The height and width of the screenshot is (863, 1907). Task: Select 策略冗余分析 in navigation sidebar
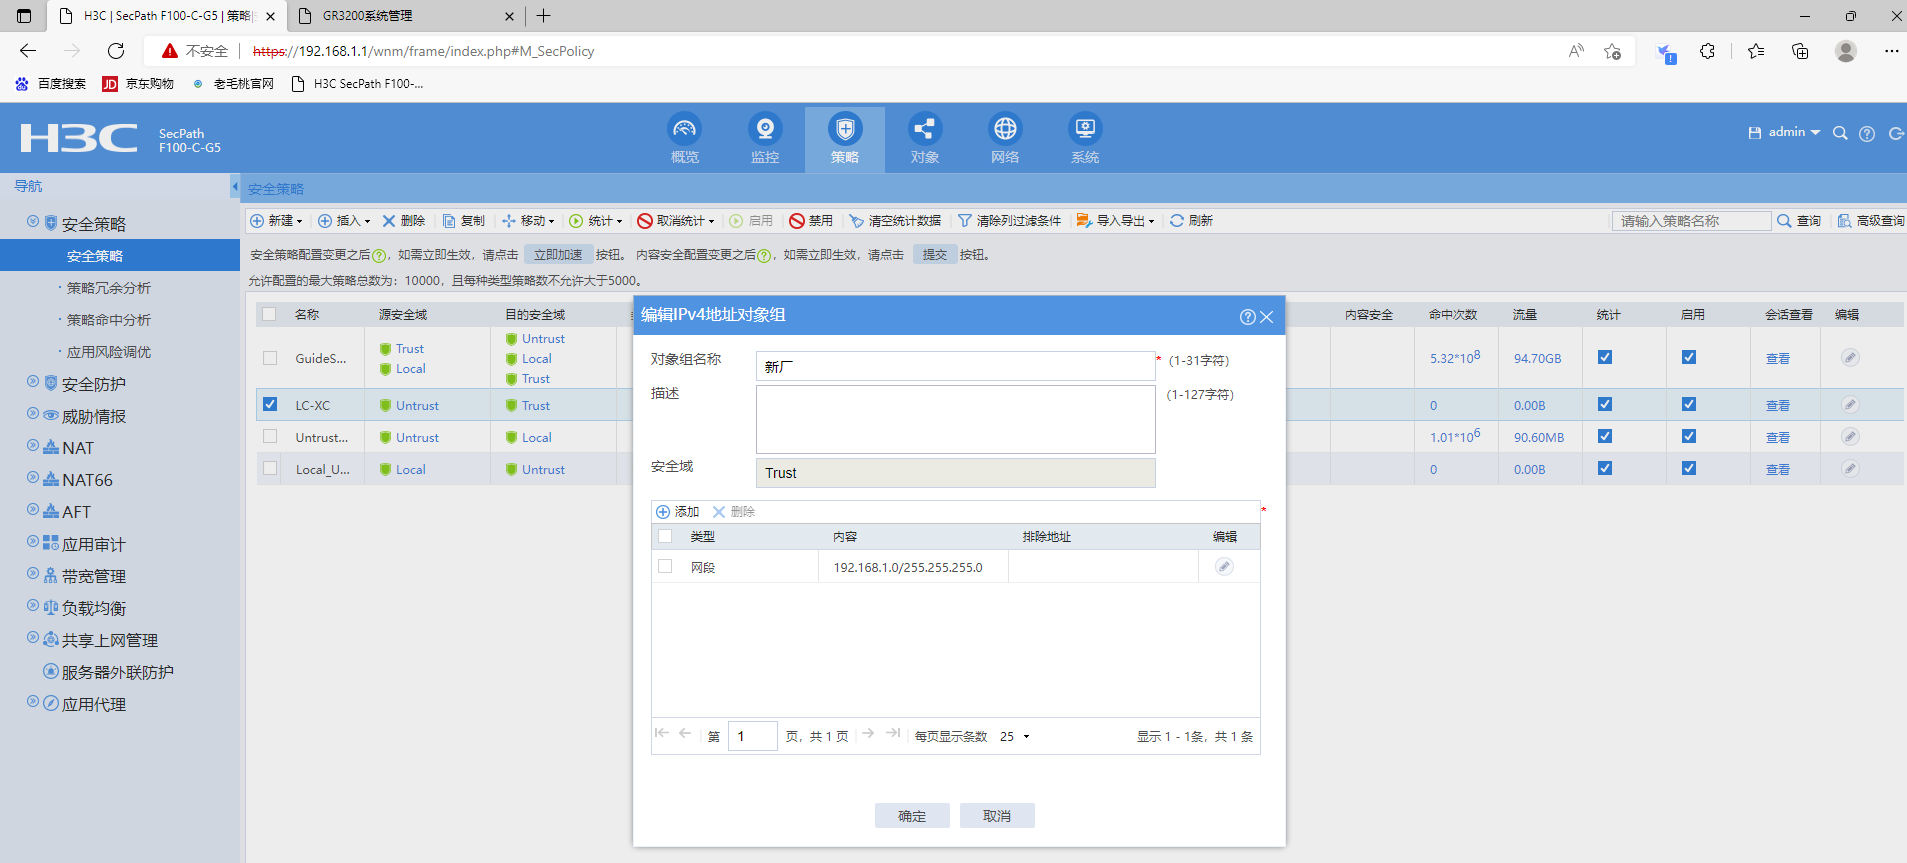coord(108,288)
